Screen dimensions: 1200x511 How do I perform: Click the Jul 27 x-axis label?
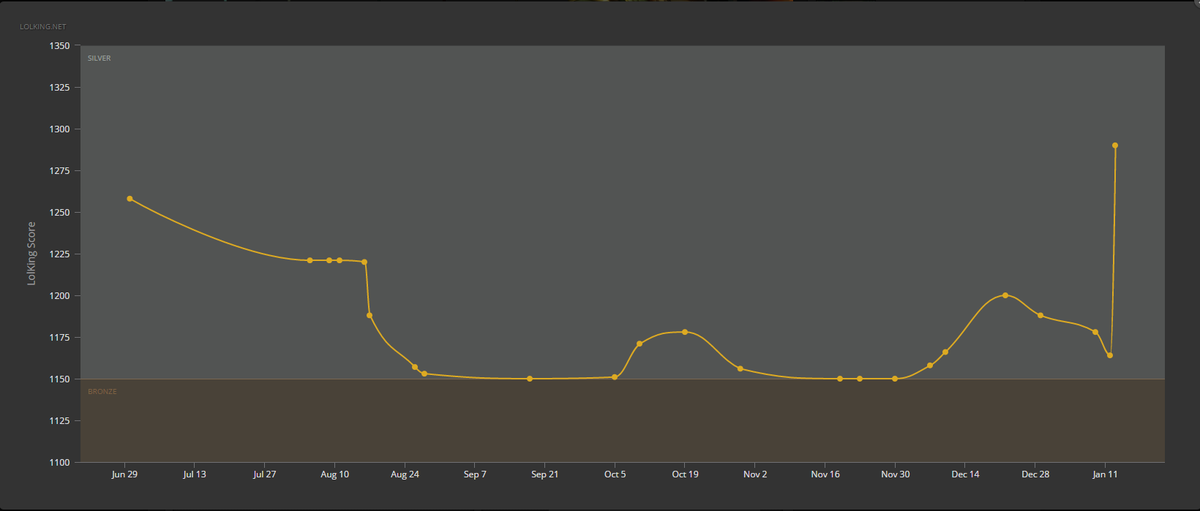[265, 474]
